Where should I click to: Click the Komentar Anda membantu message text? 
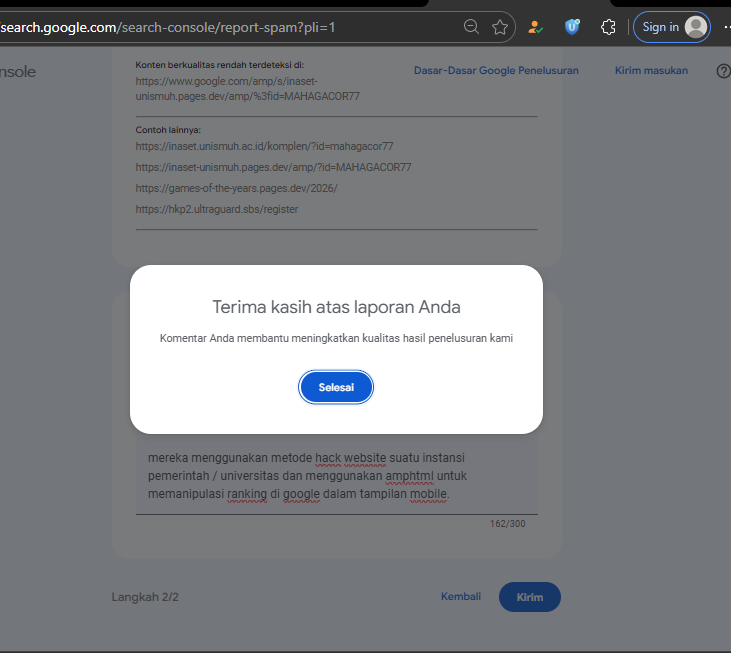(336, 338)
